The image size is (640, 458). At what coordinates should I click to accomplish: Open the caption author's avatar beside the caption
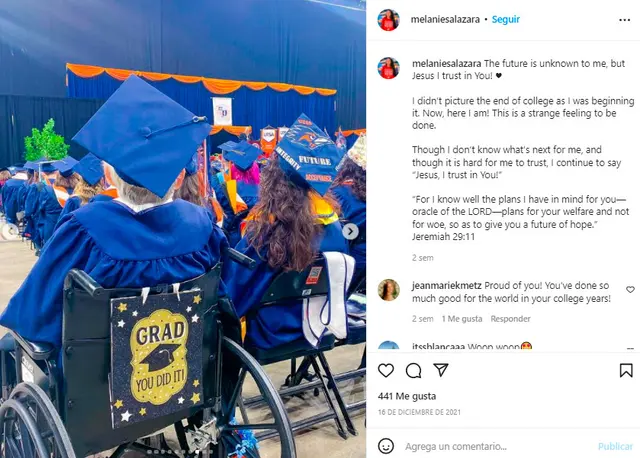(389, 68)
